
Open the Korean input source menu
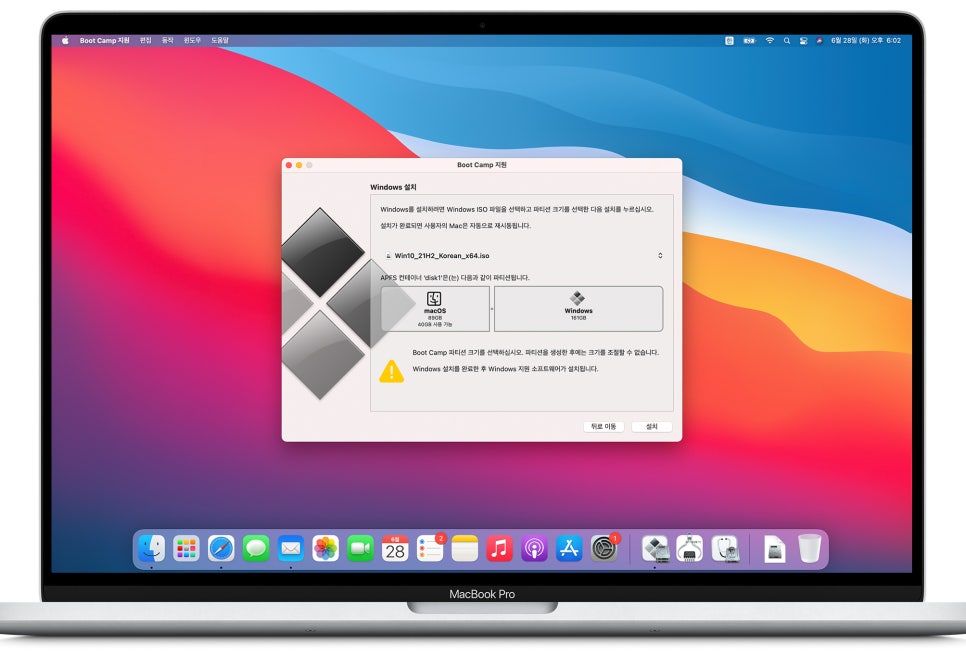[729, 41]
